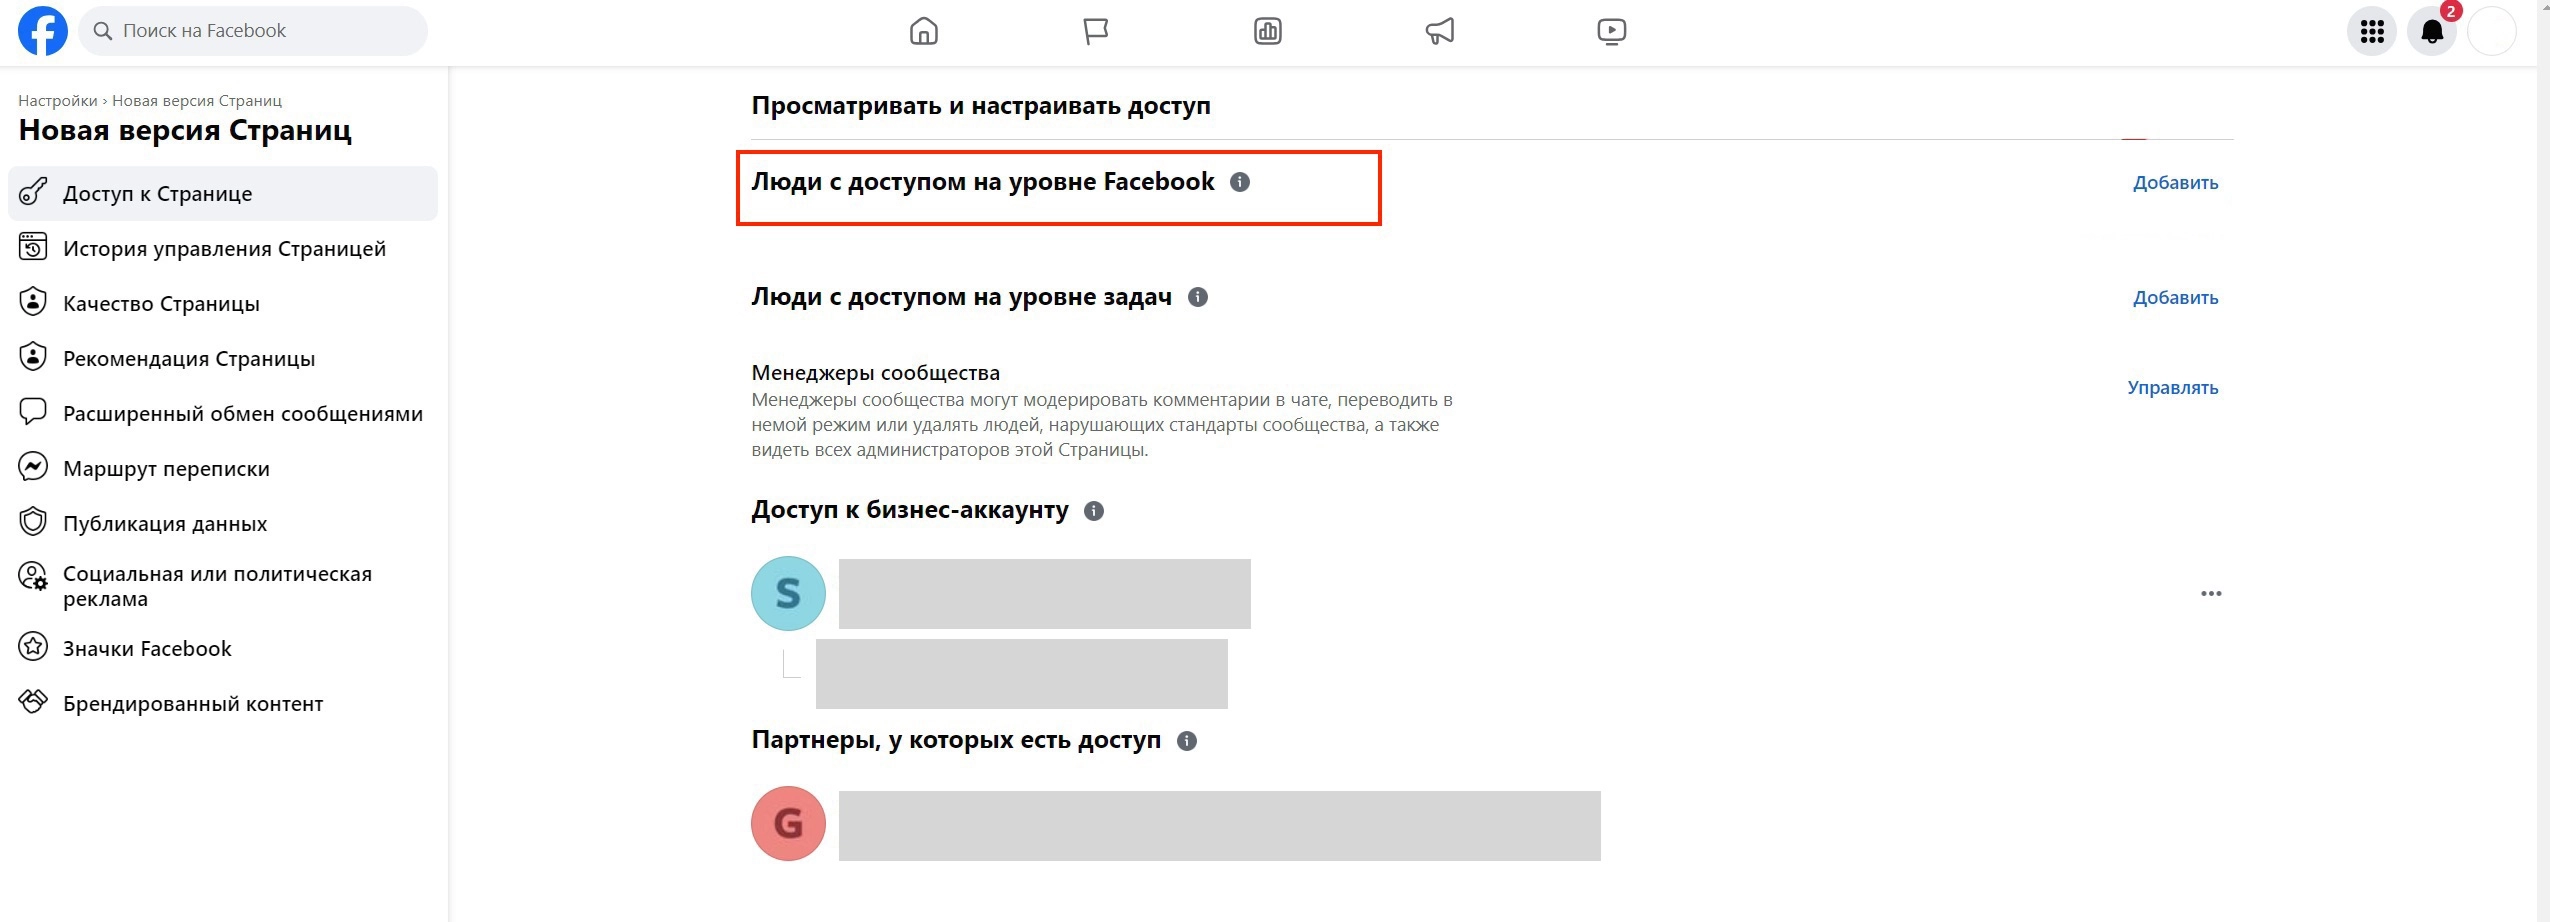Click the 'Настройки' breadcrumb link
Viewport: 2550px width, 922px height.
58,101
